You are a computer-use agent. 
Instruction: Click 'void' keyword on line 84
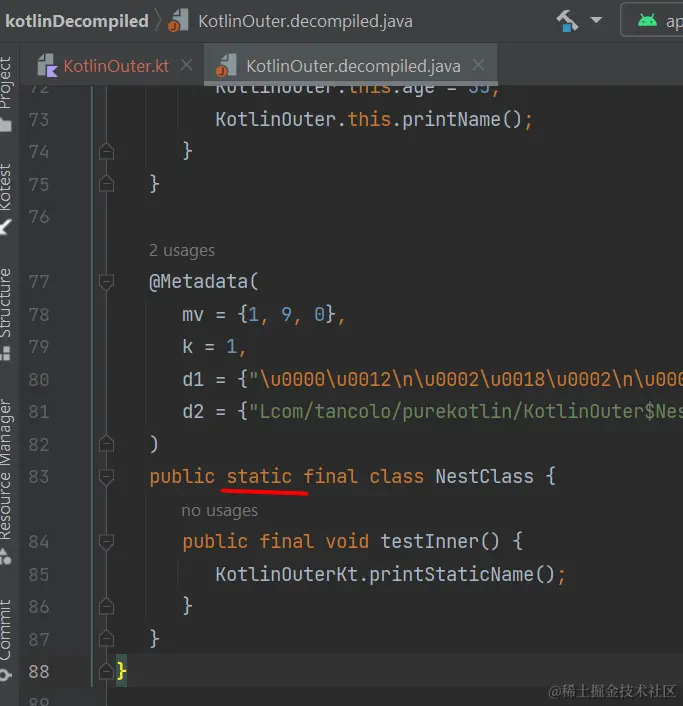coord(347,541)
